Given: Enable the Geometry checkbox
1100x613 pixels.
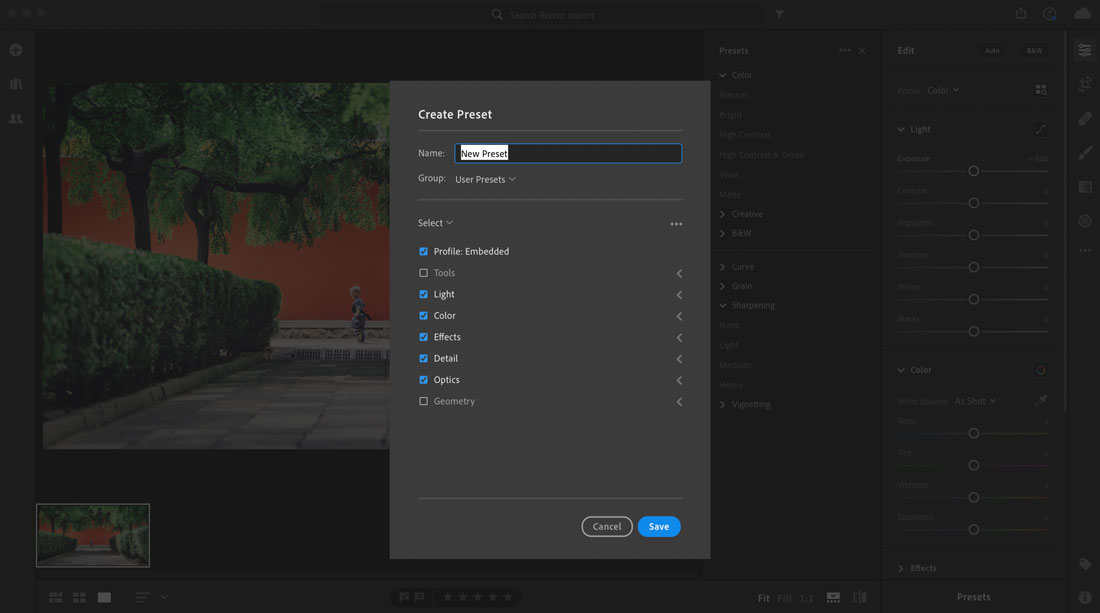Looking at the screenshot, I should [423, 401].
